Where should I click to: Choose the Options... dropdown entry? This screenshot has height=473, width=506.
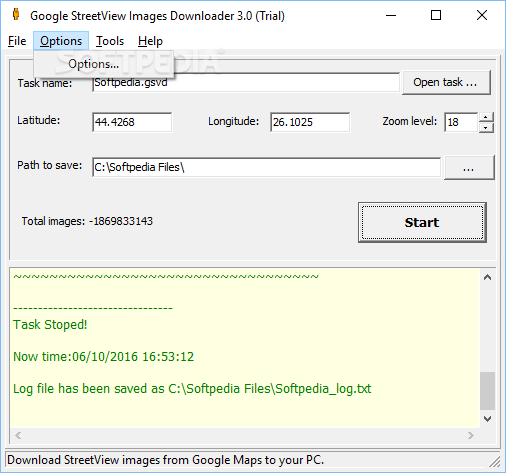point(104,64)
